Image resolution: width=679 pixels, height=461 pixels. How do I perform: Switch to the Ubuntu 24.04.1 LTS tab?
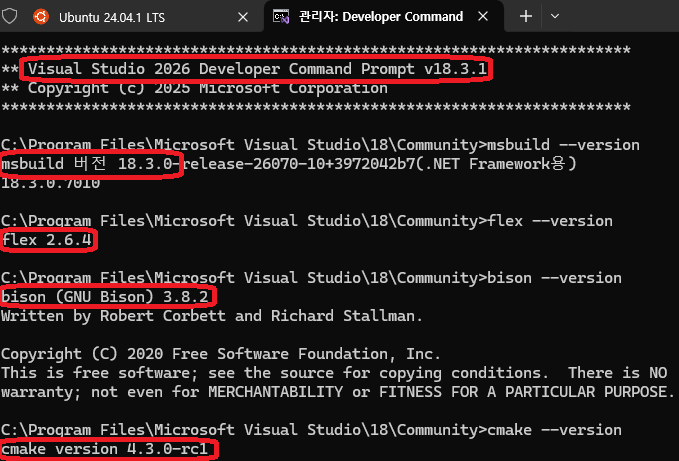point(141,16)
